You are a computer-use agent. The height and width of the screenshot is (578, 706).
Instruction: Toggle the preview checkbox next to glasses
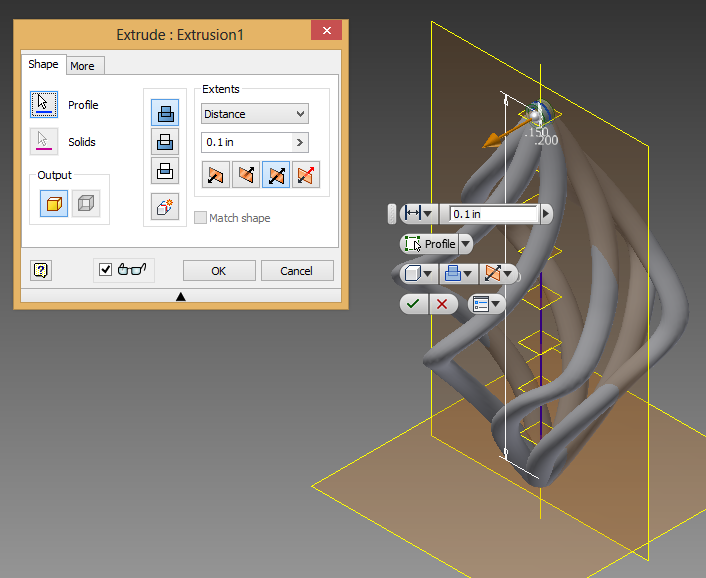pos(105,270)
